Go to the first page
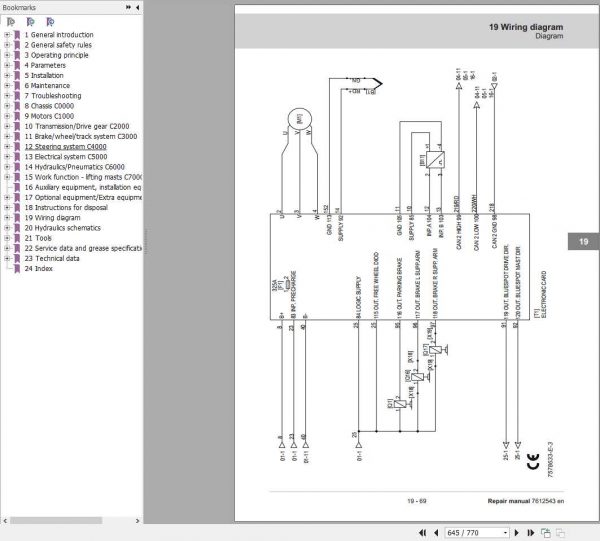The height and width of the screenshot is (541, 600). click(x=422, y=533)
